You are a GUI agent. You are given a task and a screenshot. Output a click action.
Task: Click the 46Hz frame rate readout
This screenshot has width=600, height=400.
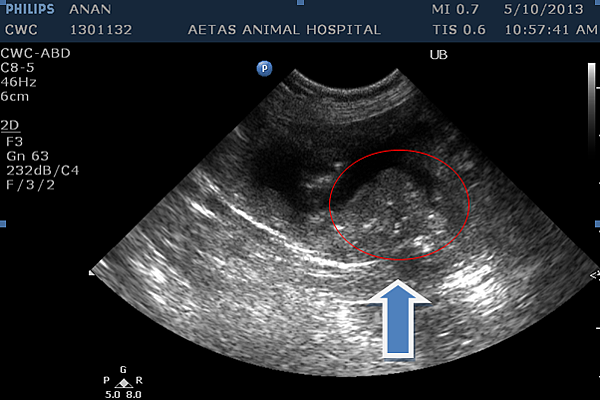point(19,82)
